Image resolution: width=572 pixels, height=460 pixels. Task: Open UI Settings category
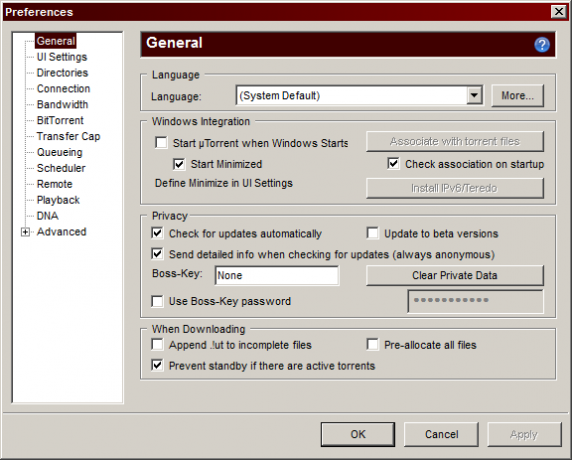pyautogui.click(x=62, y=57)
